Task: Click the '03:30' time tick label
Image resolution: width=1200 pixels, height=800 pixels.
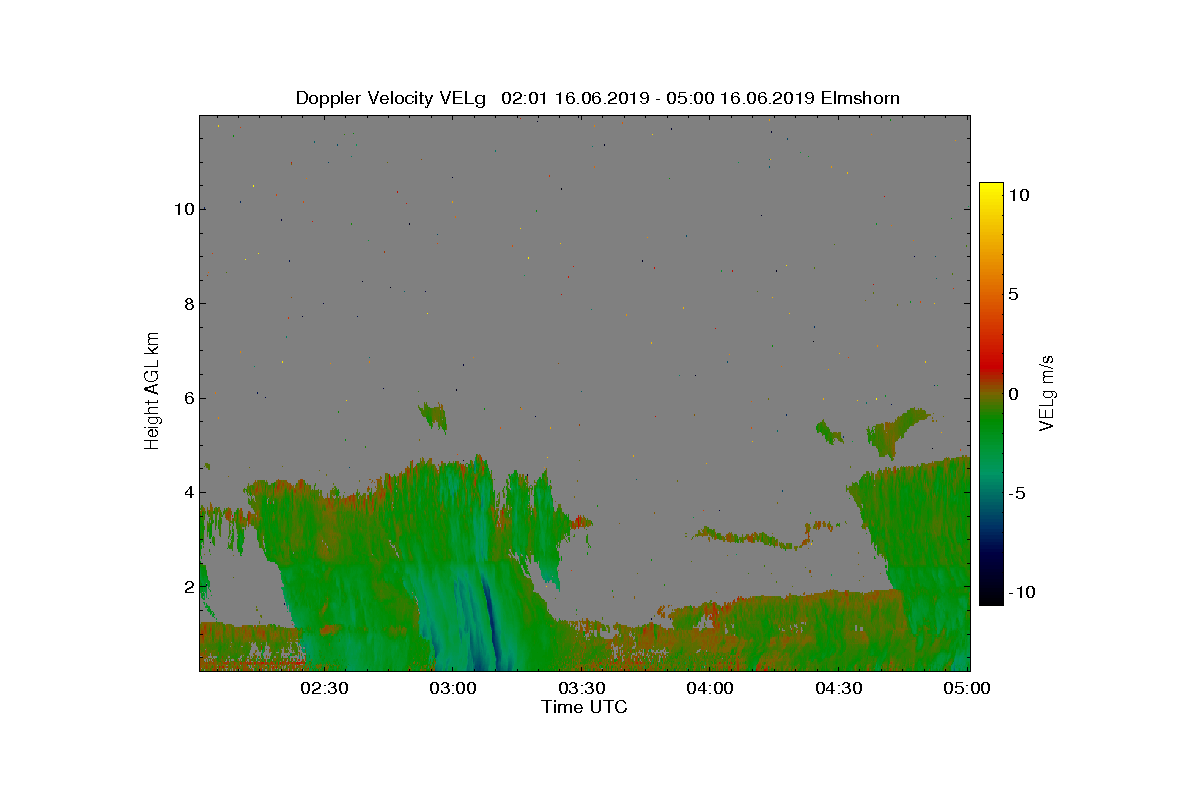Action: 580,688
